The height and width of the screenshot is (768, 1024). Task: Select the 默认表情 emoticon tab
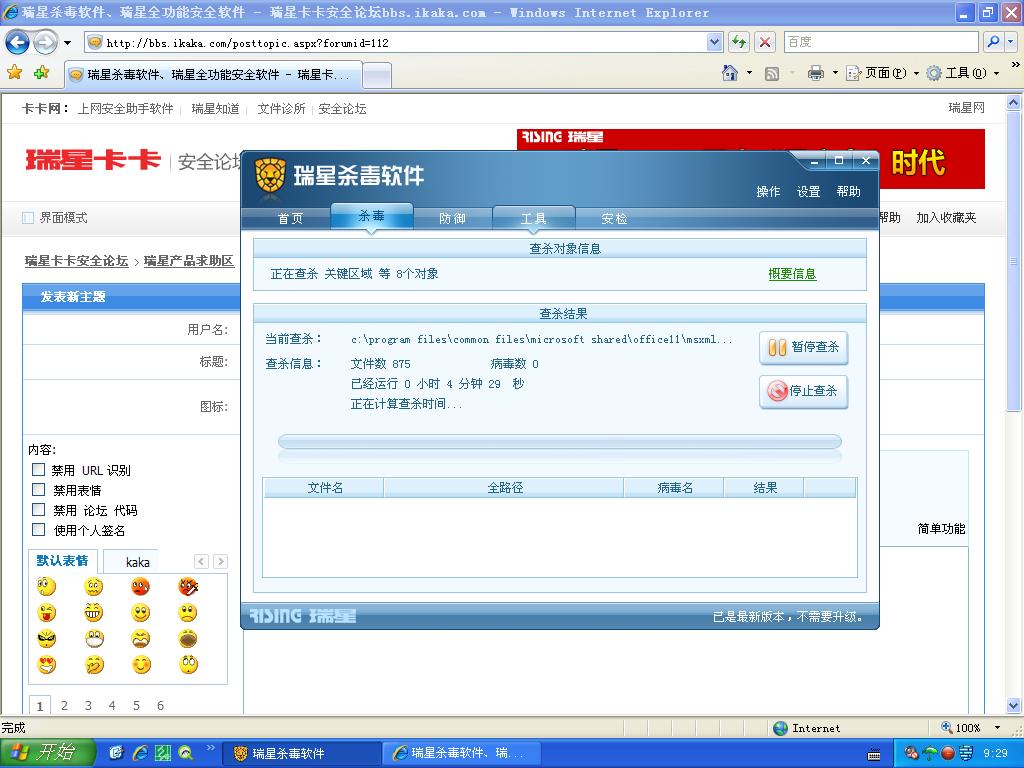click(63, 561)
